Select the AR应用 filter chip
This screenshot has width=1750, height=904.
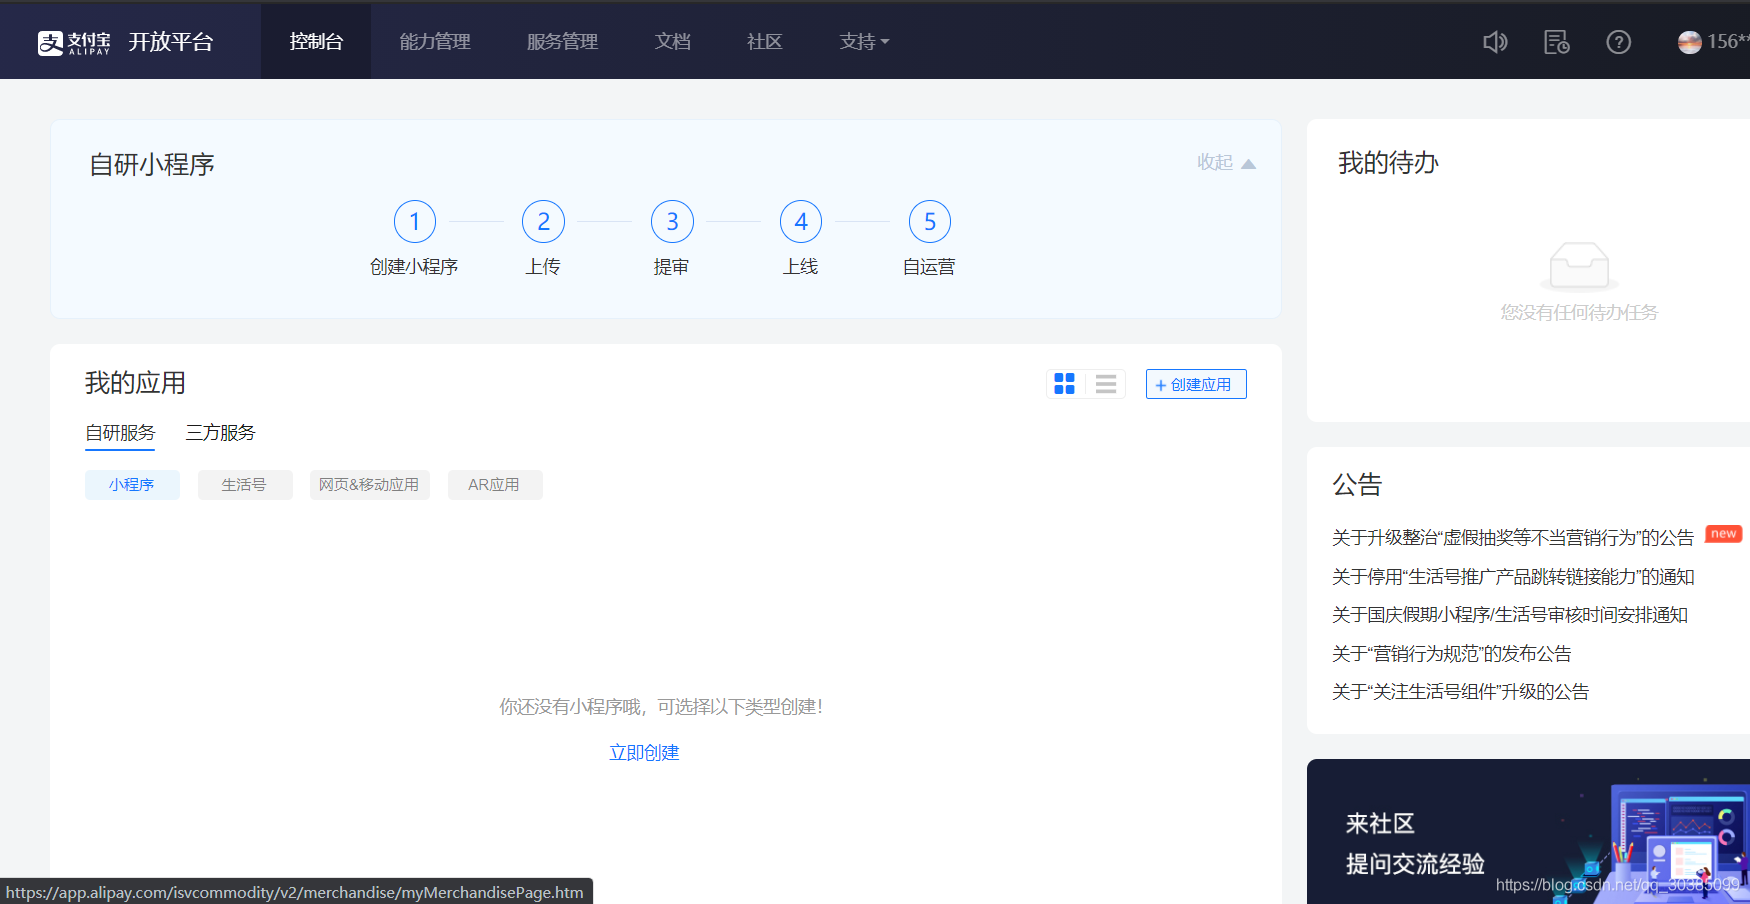pos(494,484)
